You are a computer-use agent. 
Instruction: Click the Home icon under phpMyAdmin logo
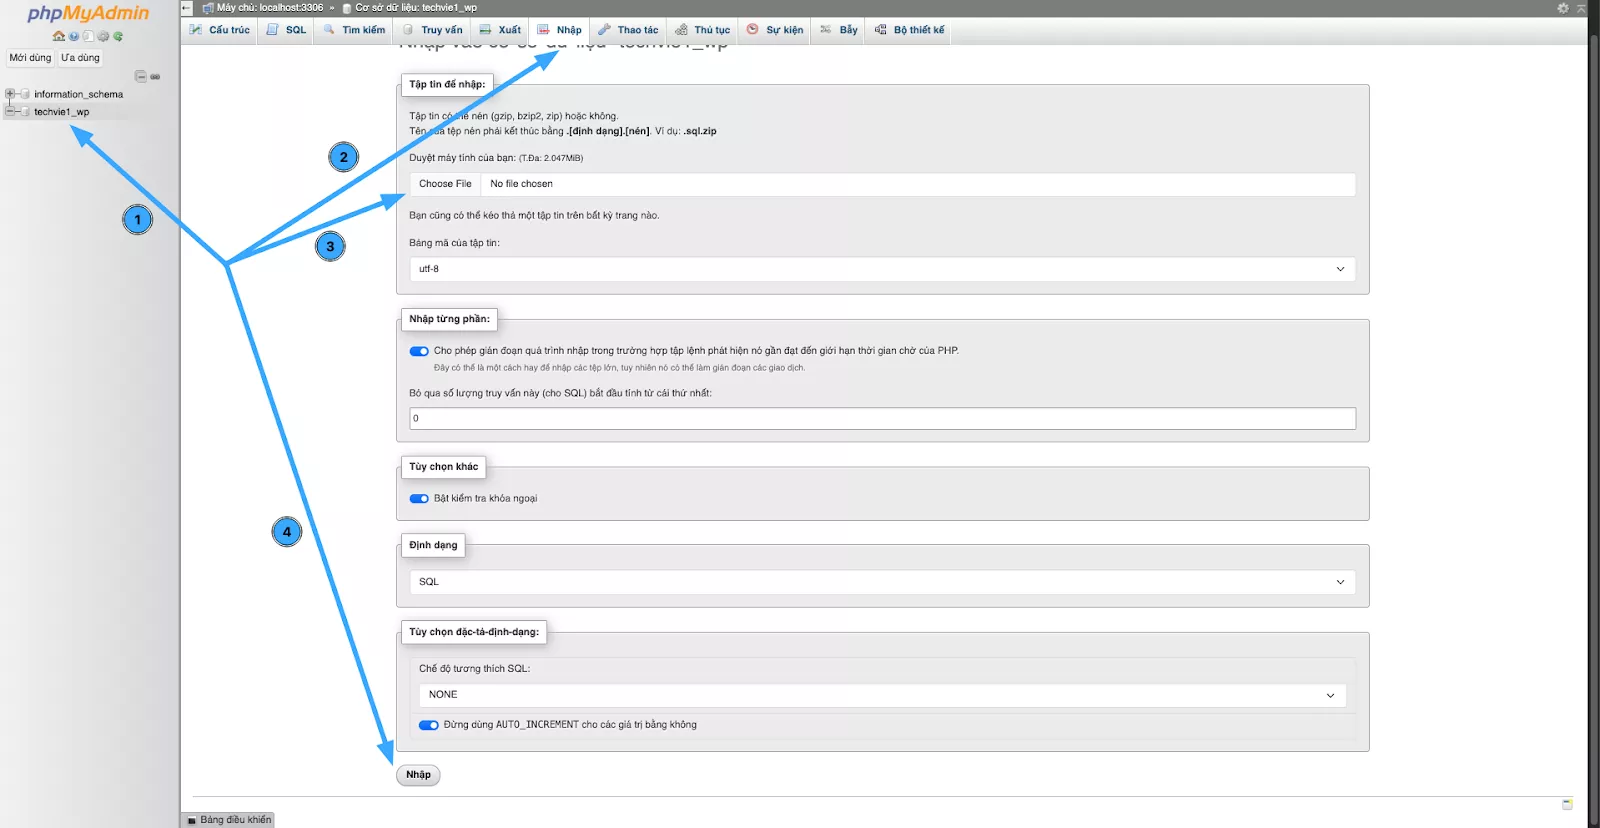[59, 36]
